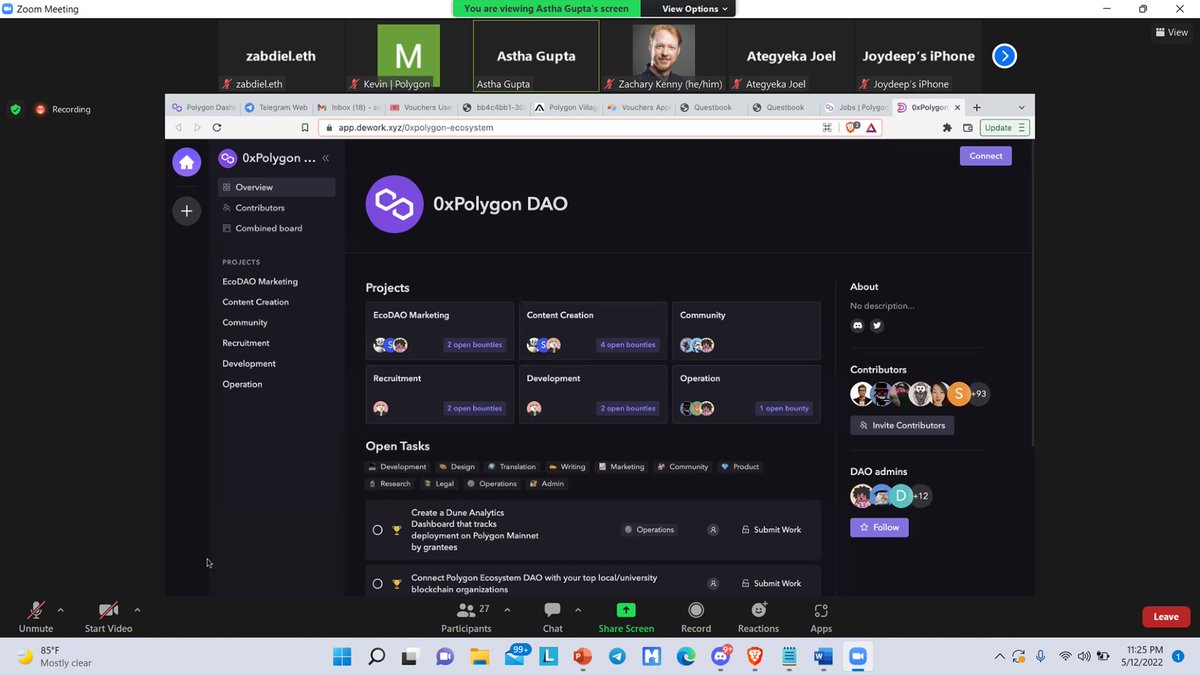Open the Windows Start menu
This screenshot has width=1200, height=675.
[x=341, y=657]
